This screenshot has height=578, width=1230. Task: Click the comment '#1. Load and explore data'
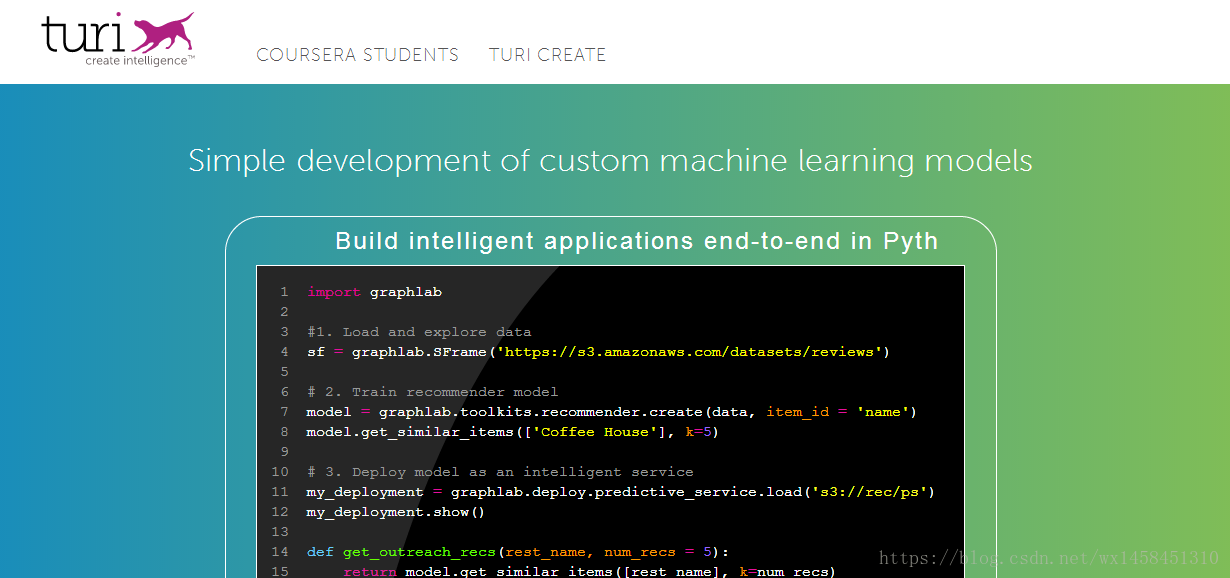click(419, 332)
